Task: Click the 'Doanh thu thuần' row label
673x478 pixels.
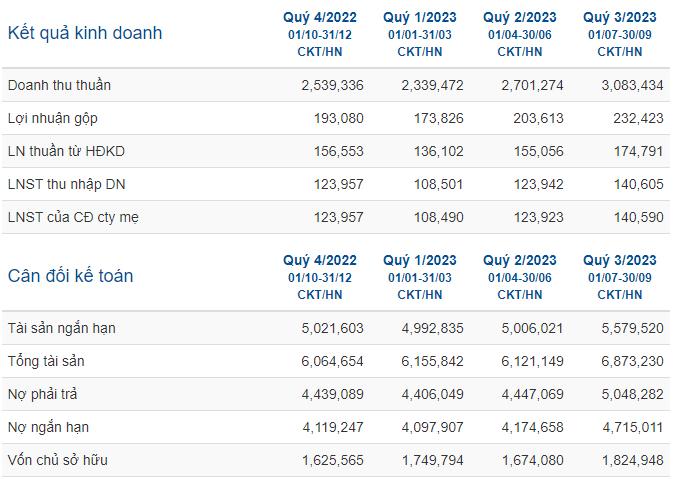Action: (x=59, y=85)
